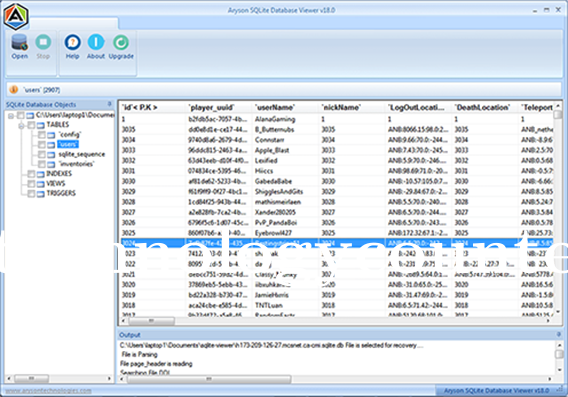568x397 pixels.
Task: Click the 'LogOutLocati...' column header
Action: click(419, 107)
